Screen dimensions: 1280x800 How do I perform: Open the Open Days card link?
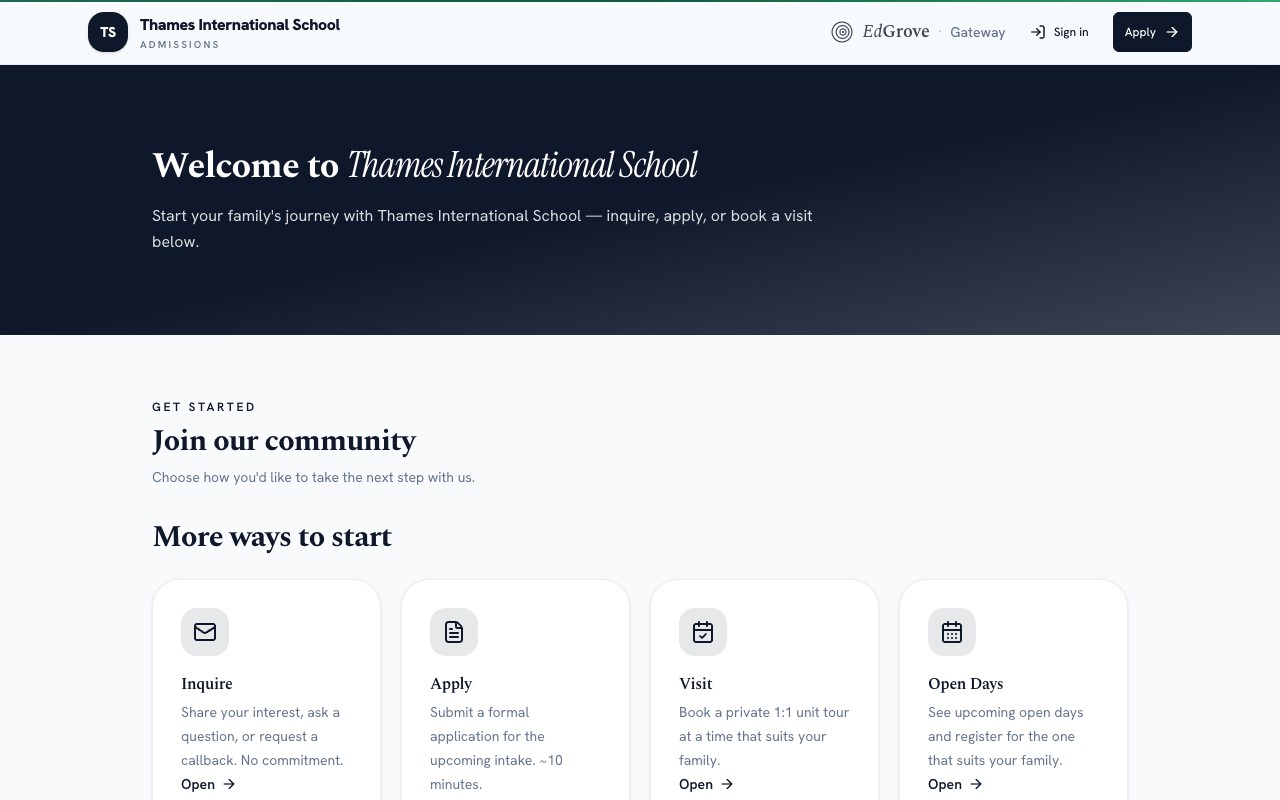click(955, 784)
